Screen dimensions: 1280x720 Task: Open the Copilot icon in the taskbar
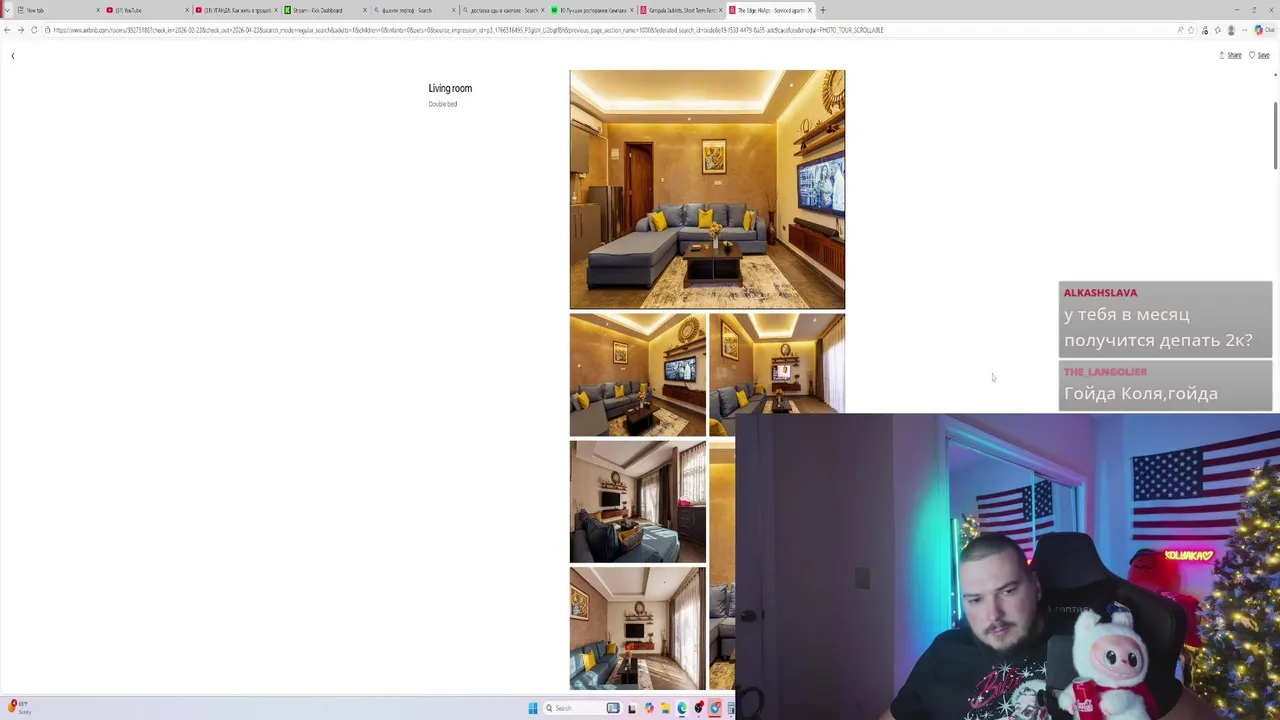tap(649, 708)
